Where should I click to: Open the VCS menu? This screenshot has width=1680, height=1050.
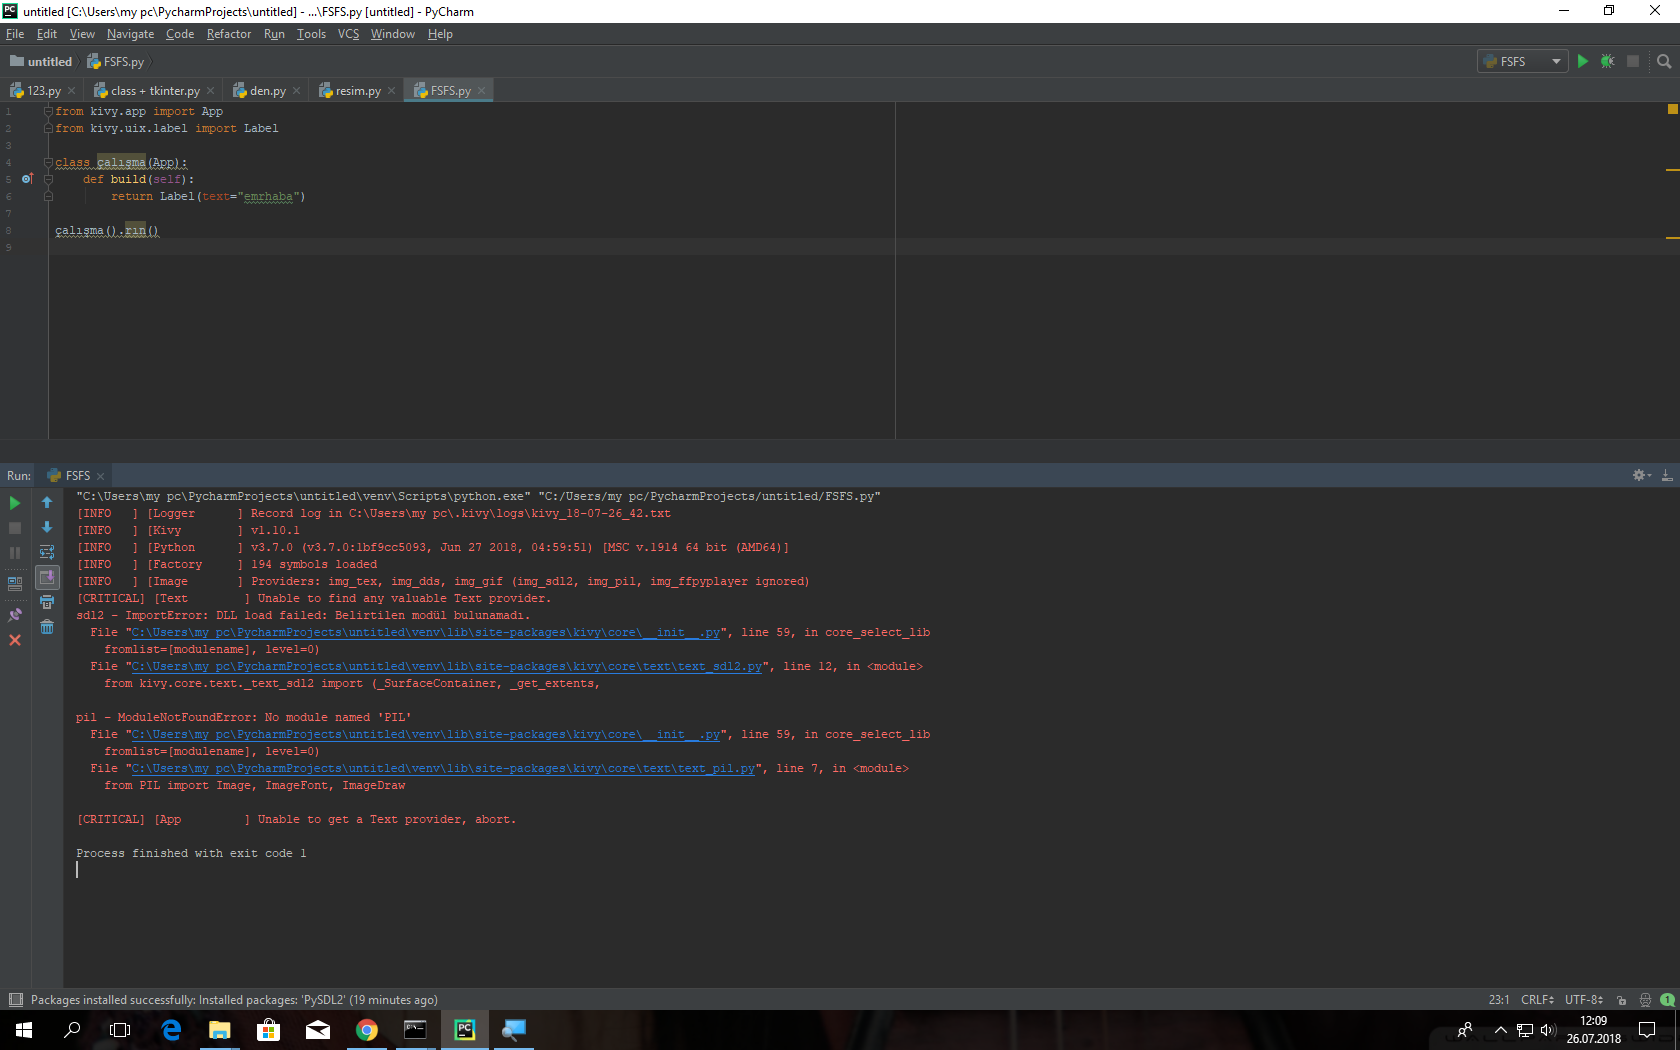pyautogui.click(x=348, y=34)
